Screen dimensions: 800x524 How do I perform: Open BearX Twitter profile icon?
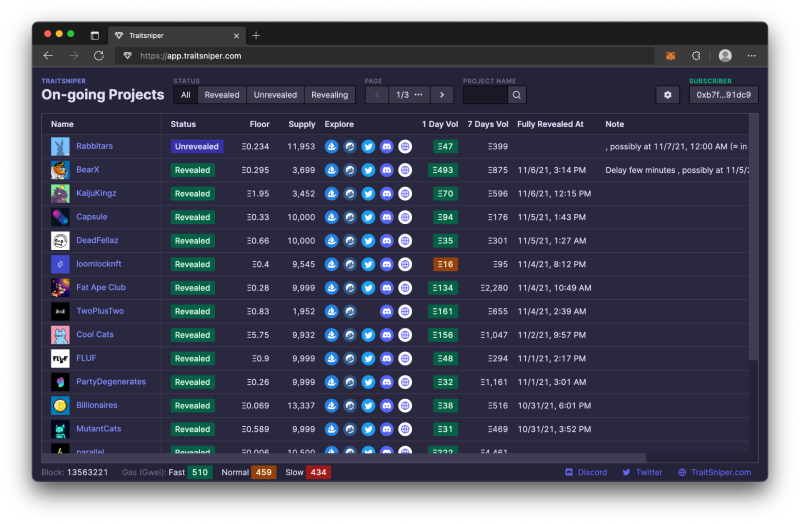click(368, 170)
